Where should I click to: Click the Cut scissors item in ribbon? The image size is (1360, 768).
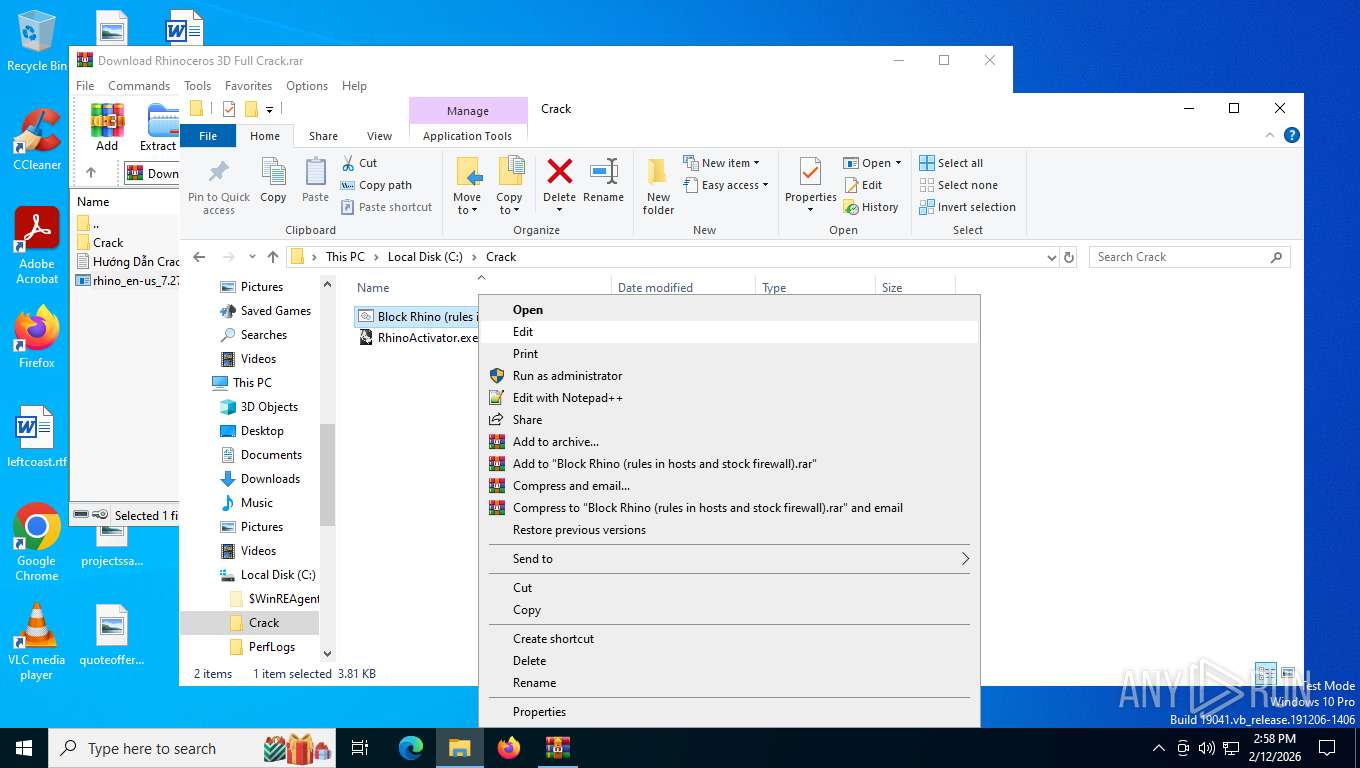359,163
